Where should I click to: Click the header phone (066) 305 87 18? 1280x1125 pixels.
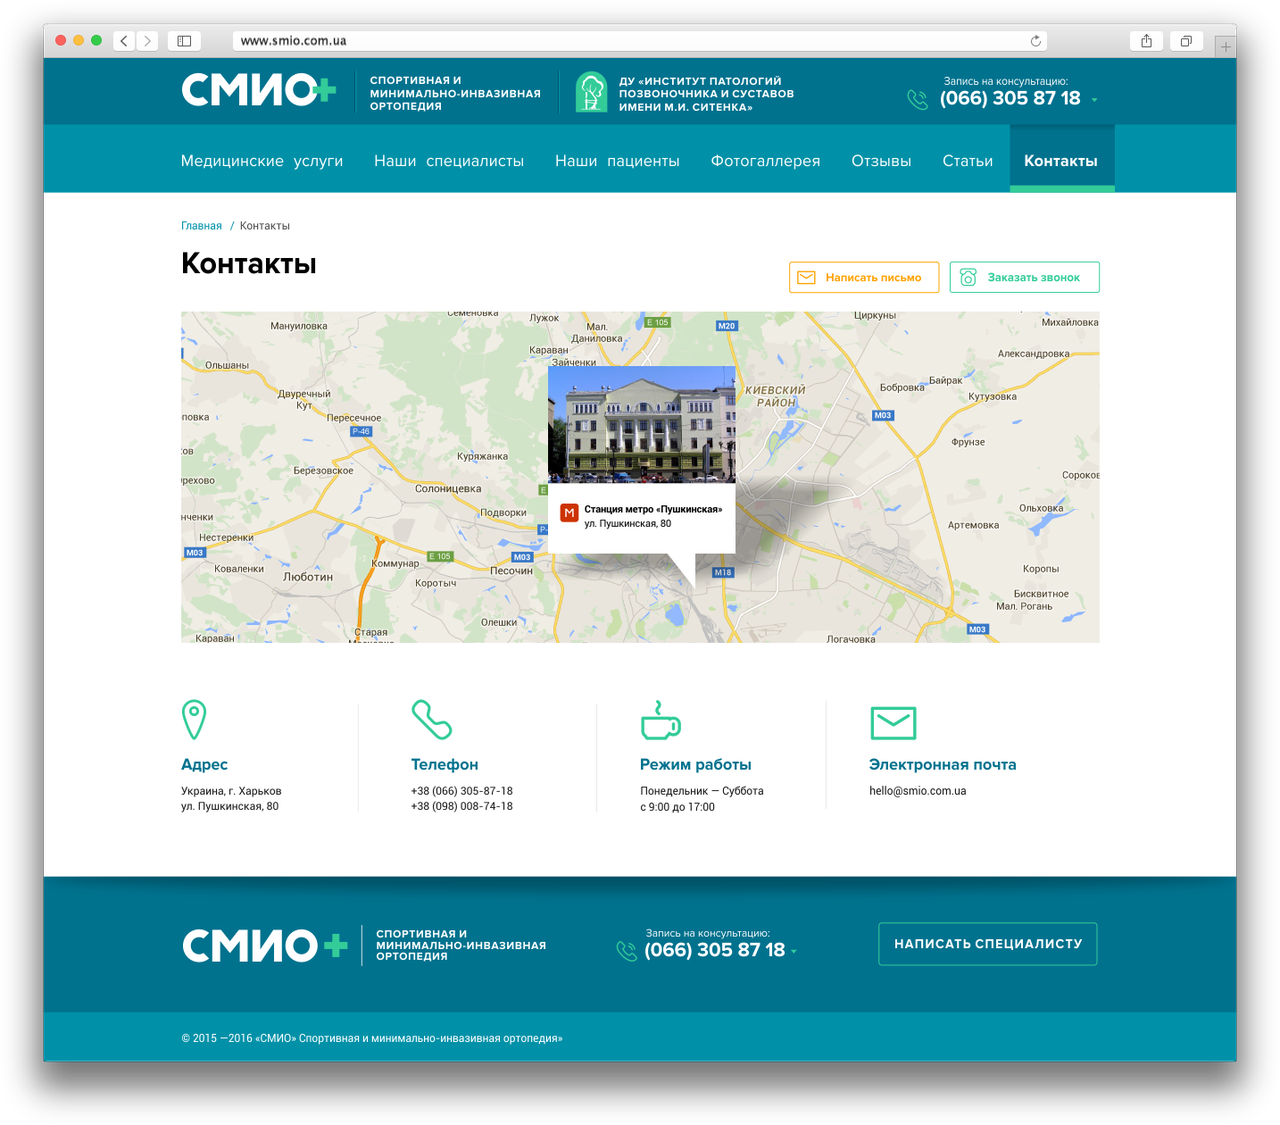(1010, 98)
